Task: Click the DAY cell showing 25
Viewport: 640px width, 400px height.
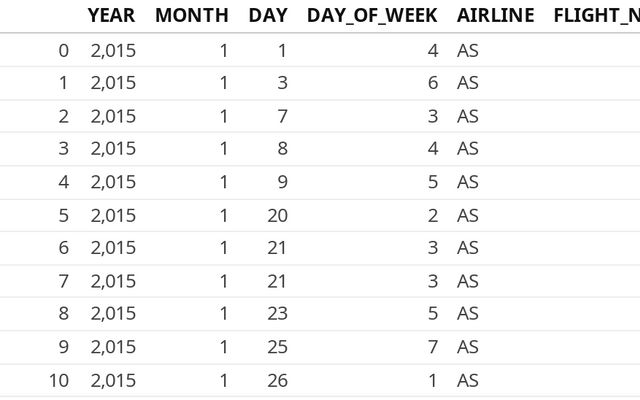Action: click(277, 347)
